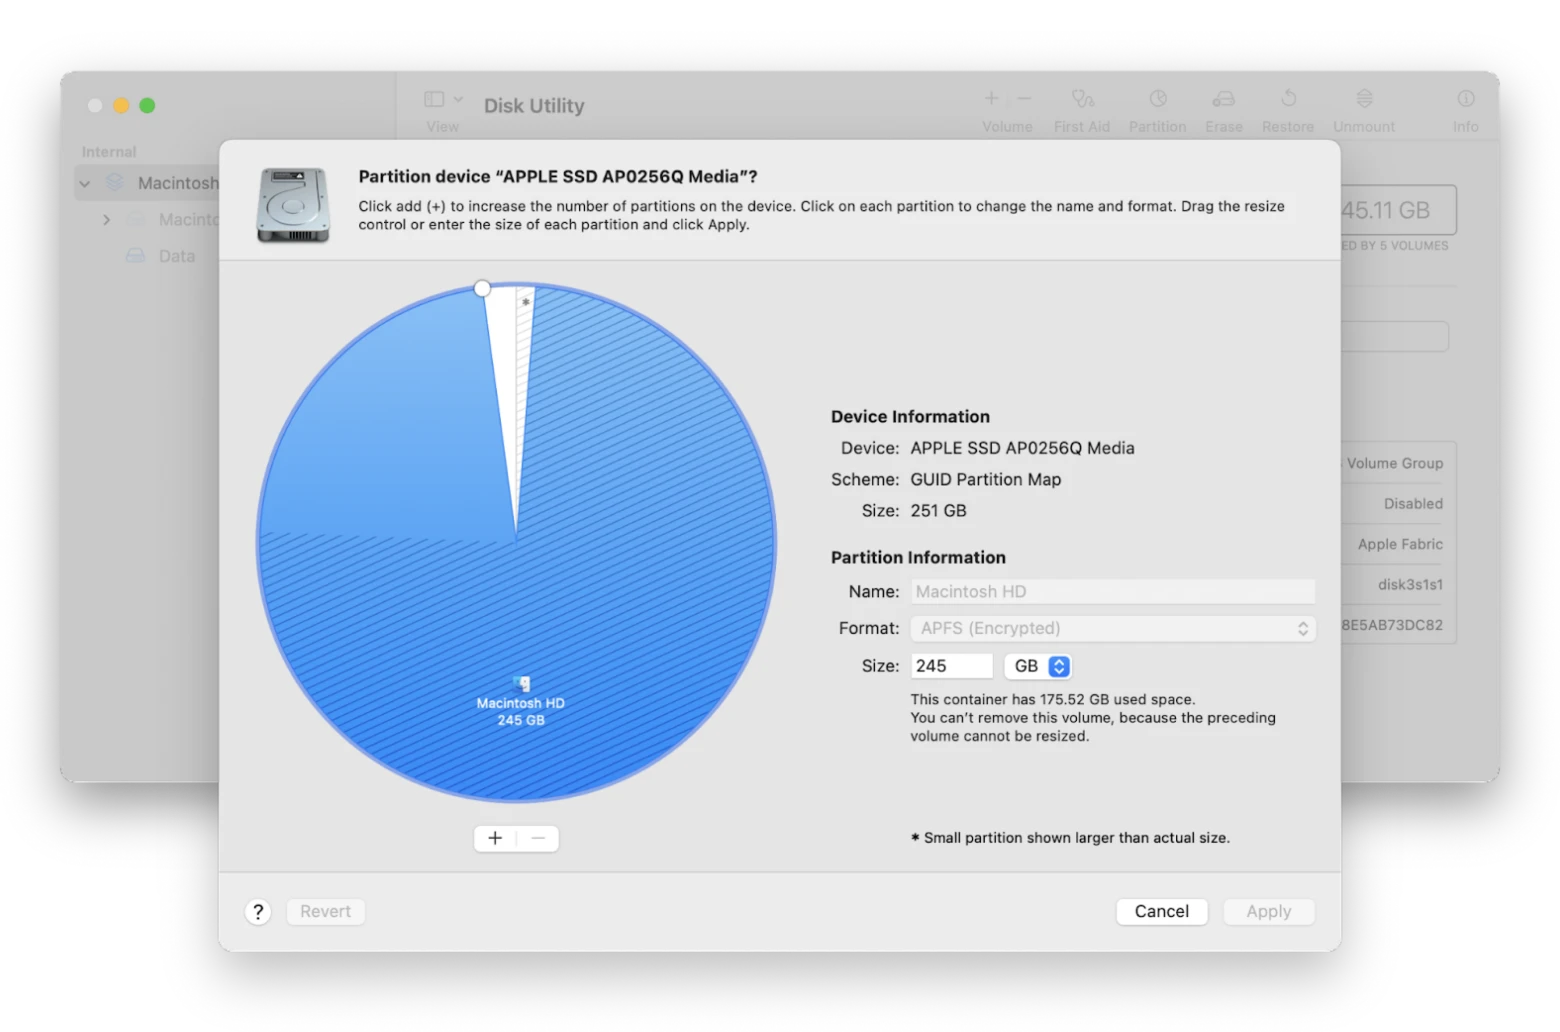This screenshot has height=1032, width=1560.
Task: Open the Partition toolbar icon
Action: coord(1158,99)
